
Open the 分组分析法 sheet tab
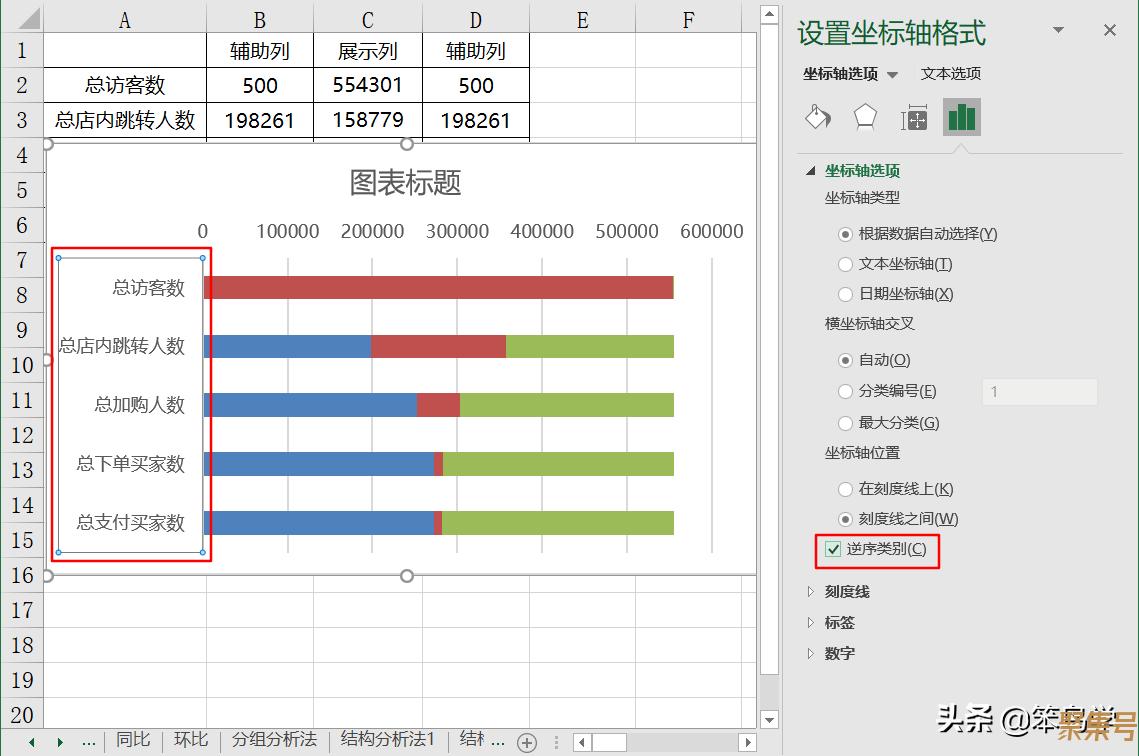[x=274, y=740]
